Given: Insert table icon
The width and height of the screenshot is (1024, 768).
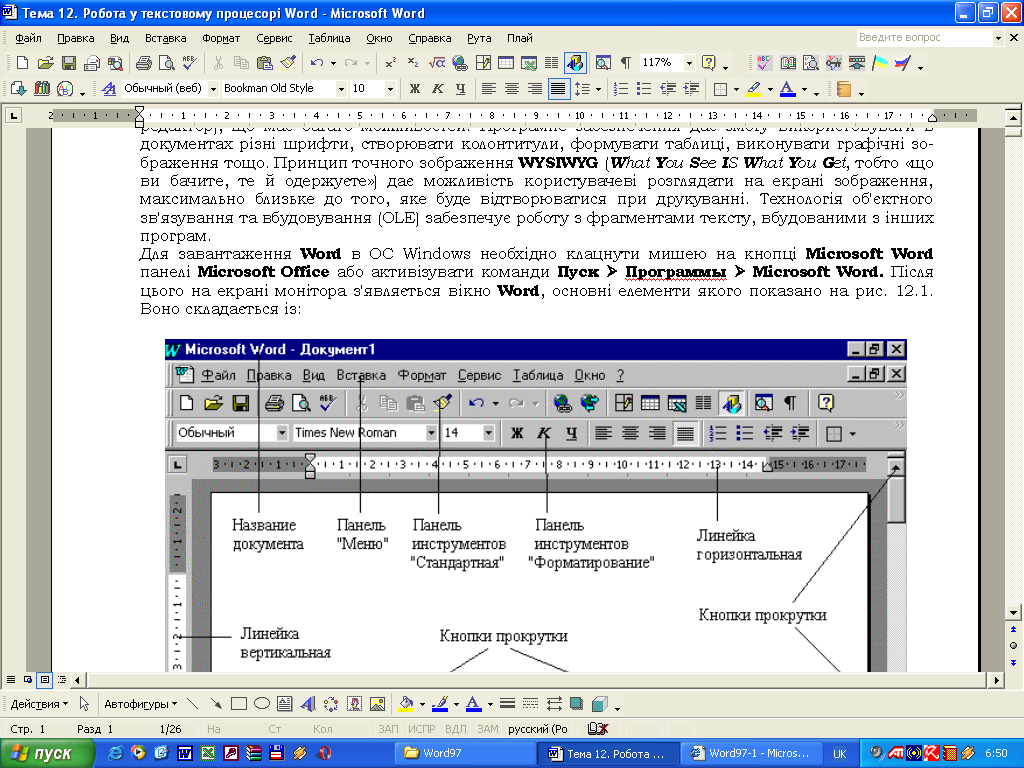Looking at the screenshot, I should [505, 63].
